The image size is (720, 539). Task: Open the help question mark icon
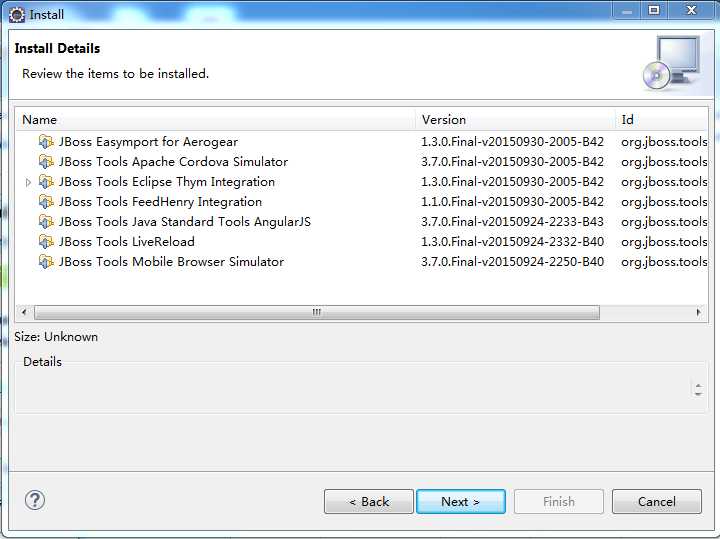coord(35,500)
